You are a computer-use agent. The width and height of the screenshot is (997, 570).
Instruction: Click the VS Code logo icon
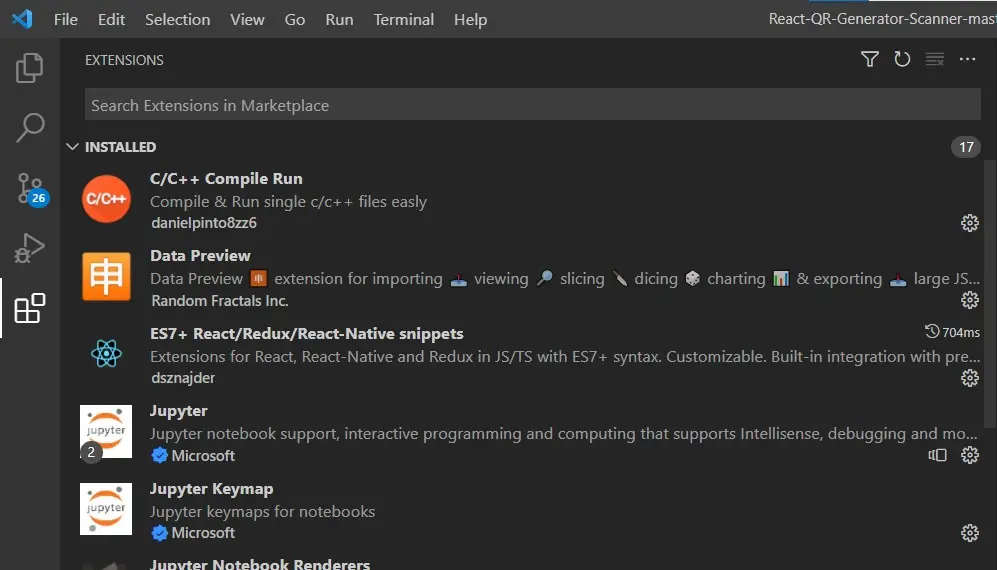[22, 19]
